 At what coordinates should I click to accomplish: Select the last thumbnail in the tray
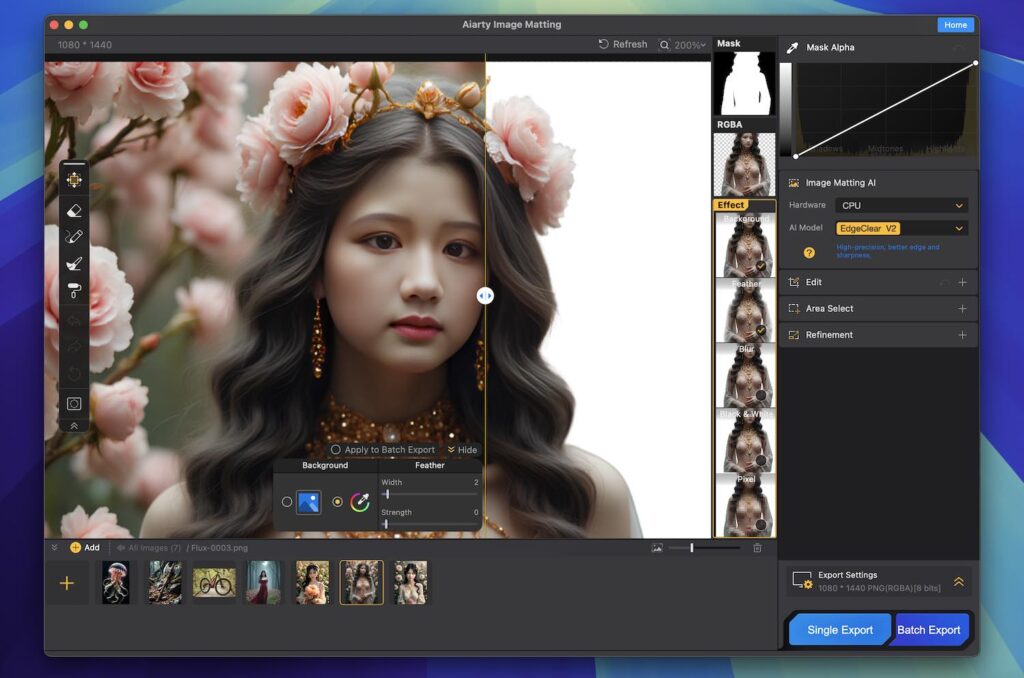coord(410,583)
